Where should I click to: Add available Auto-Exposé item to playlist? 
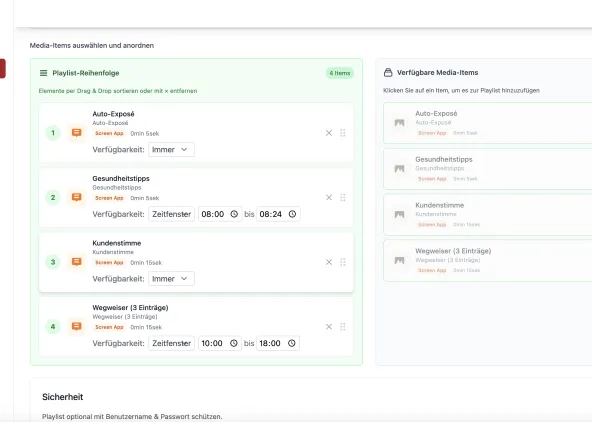pyautogui.click(x=487, y=123)
